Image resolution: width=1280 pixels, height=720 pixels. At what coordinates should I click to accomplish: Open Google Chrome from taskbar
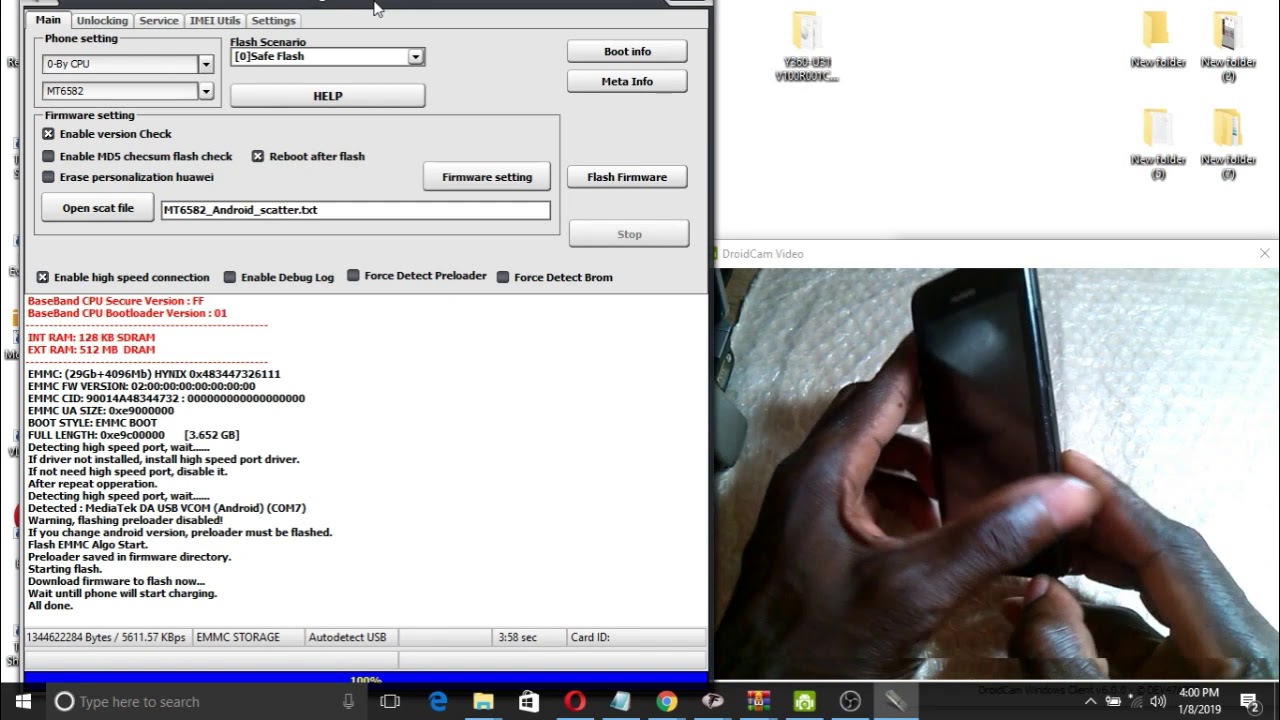[667, 702]
